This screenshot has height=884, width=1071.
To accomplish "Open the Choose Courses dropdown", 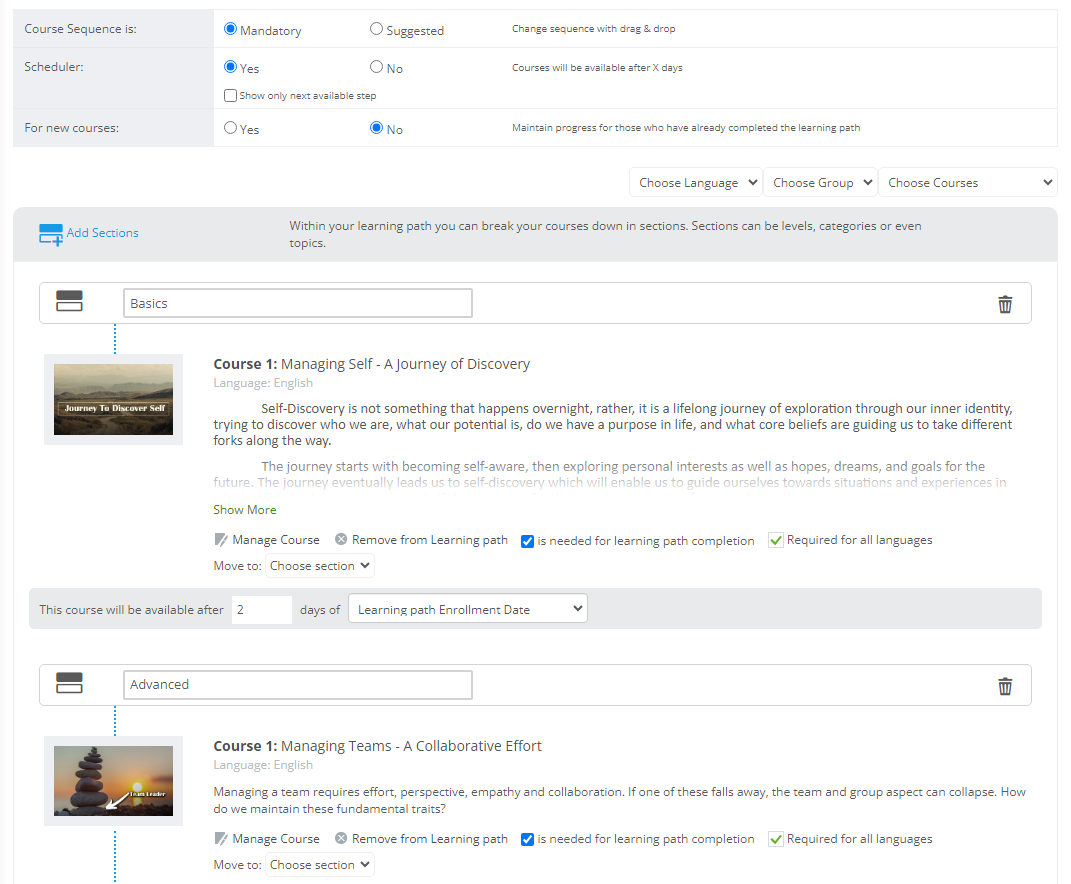I will pyautogui.click(x=967, y=182).
